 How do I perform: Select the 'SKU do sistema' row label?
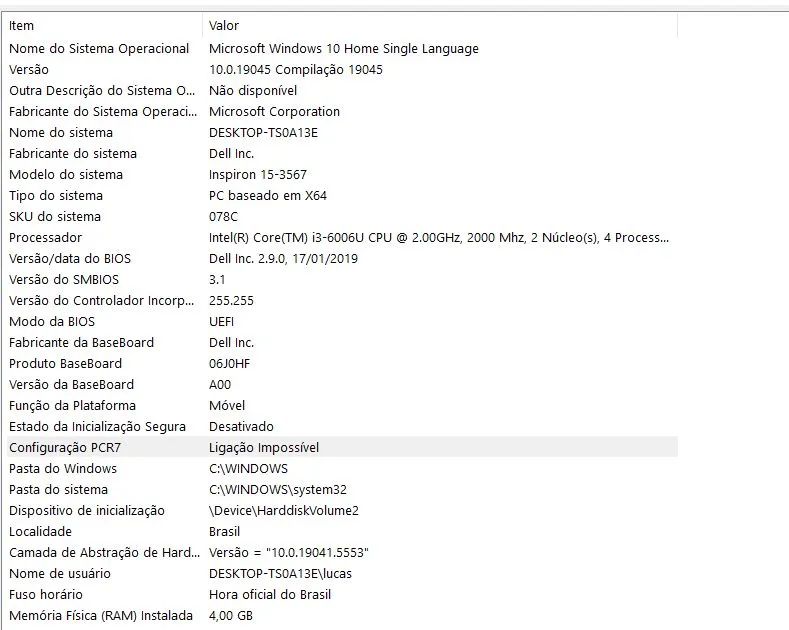click(x=55, y=217)
